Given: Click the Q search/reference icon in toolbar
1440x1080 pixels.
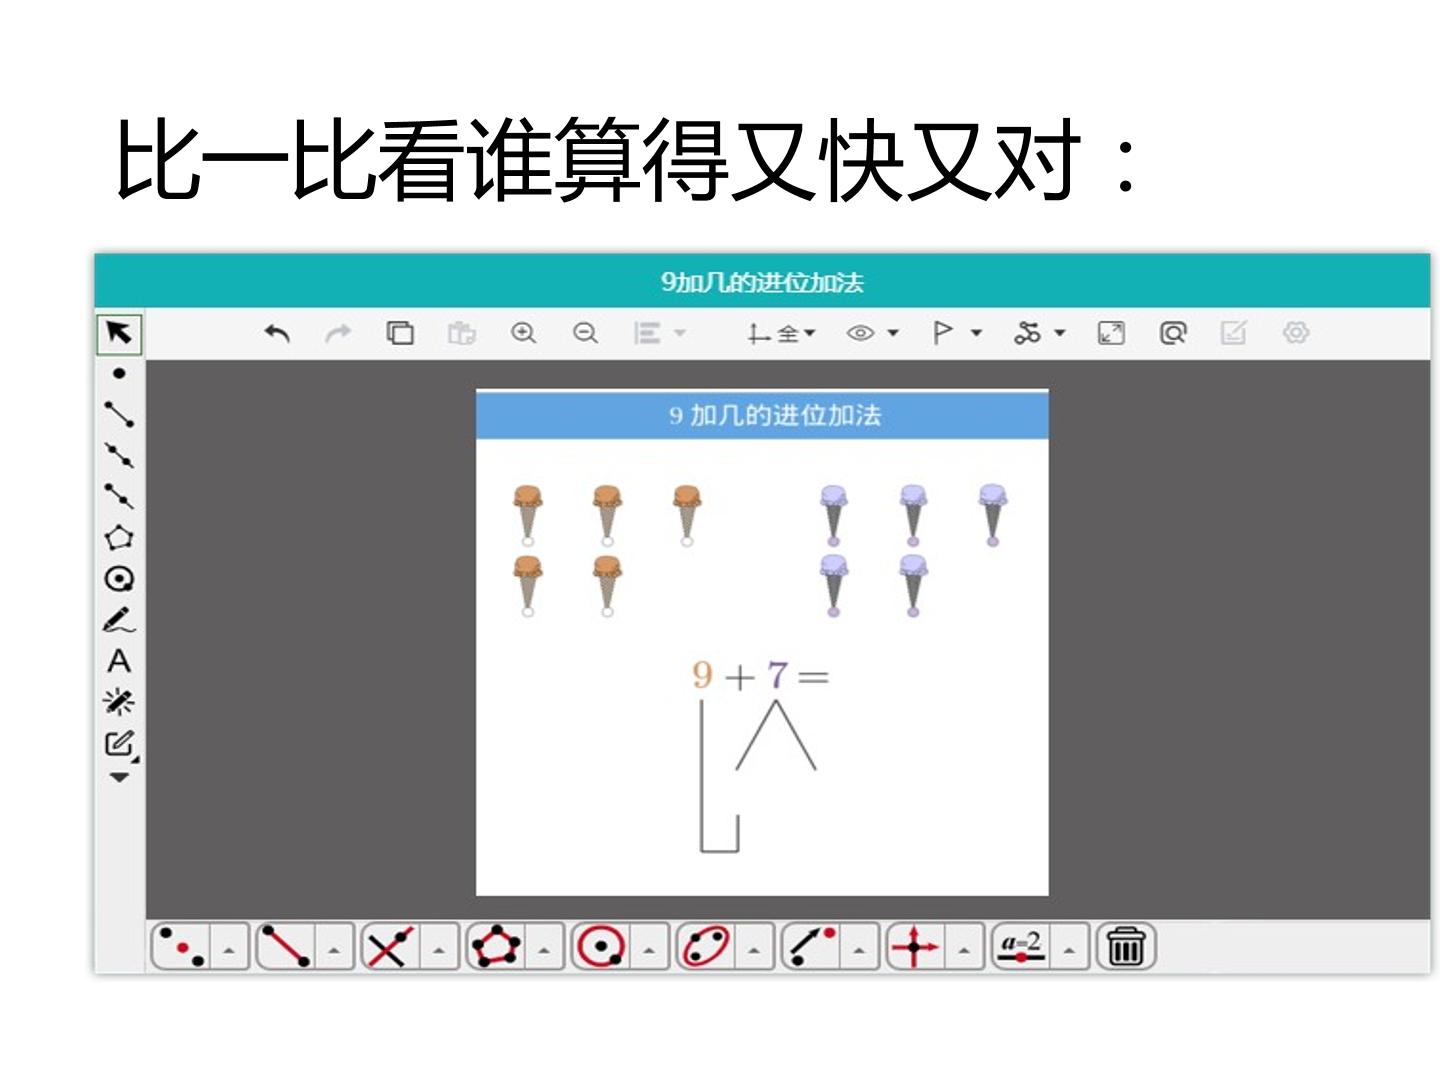Looking at the screenshot, I should tap(1173, 333).
